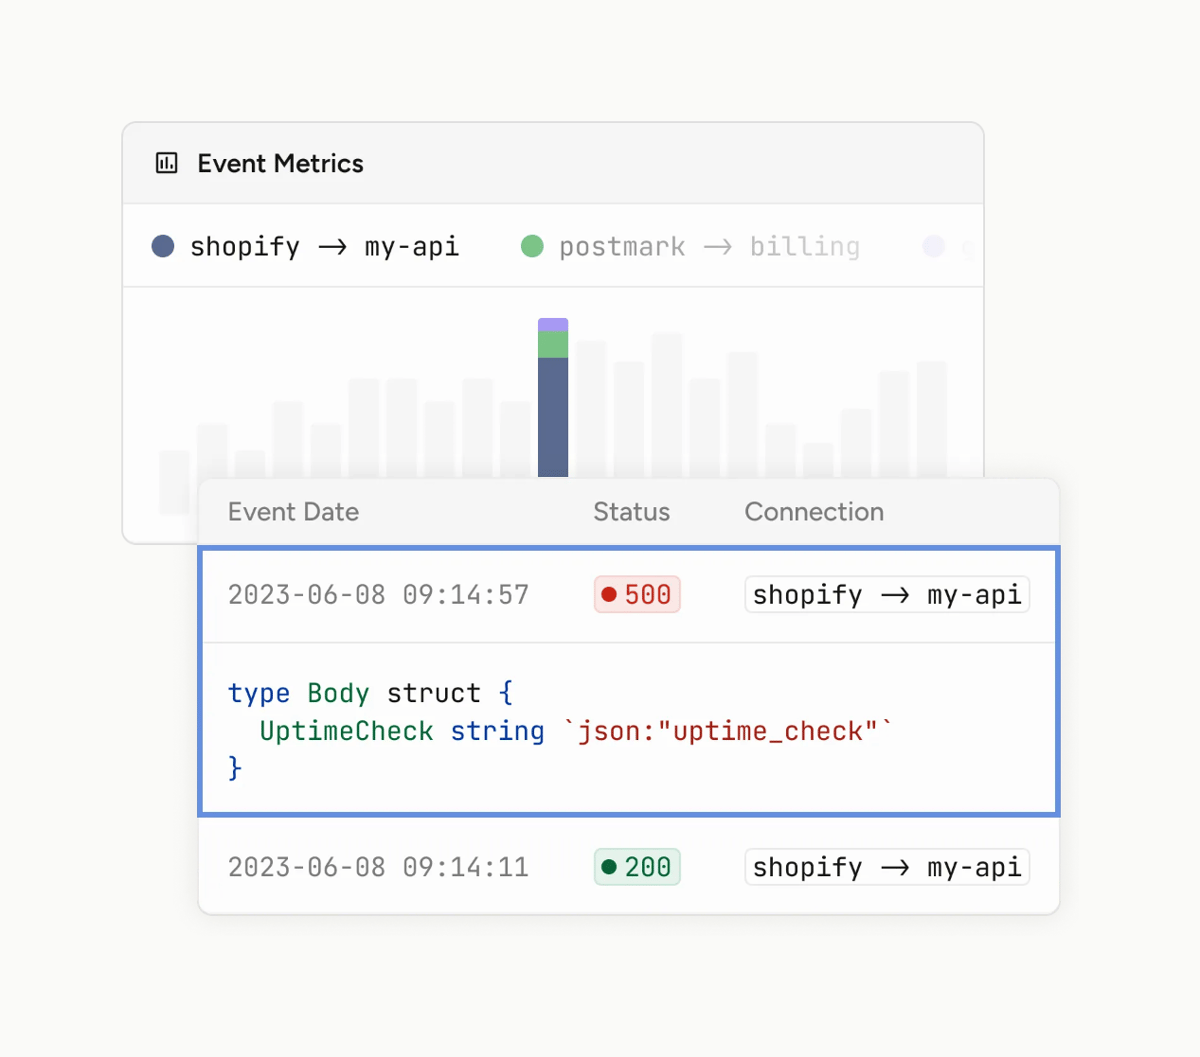Click the red status dot inside the 500 badge
The width and height of the screenshot is (1200, 1057).
tap(610, 594)
